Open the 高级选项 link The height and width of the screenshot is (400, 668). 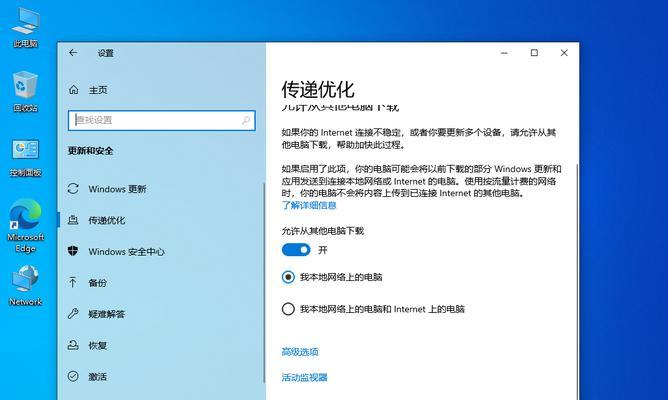(300, 352)
